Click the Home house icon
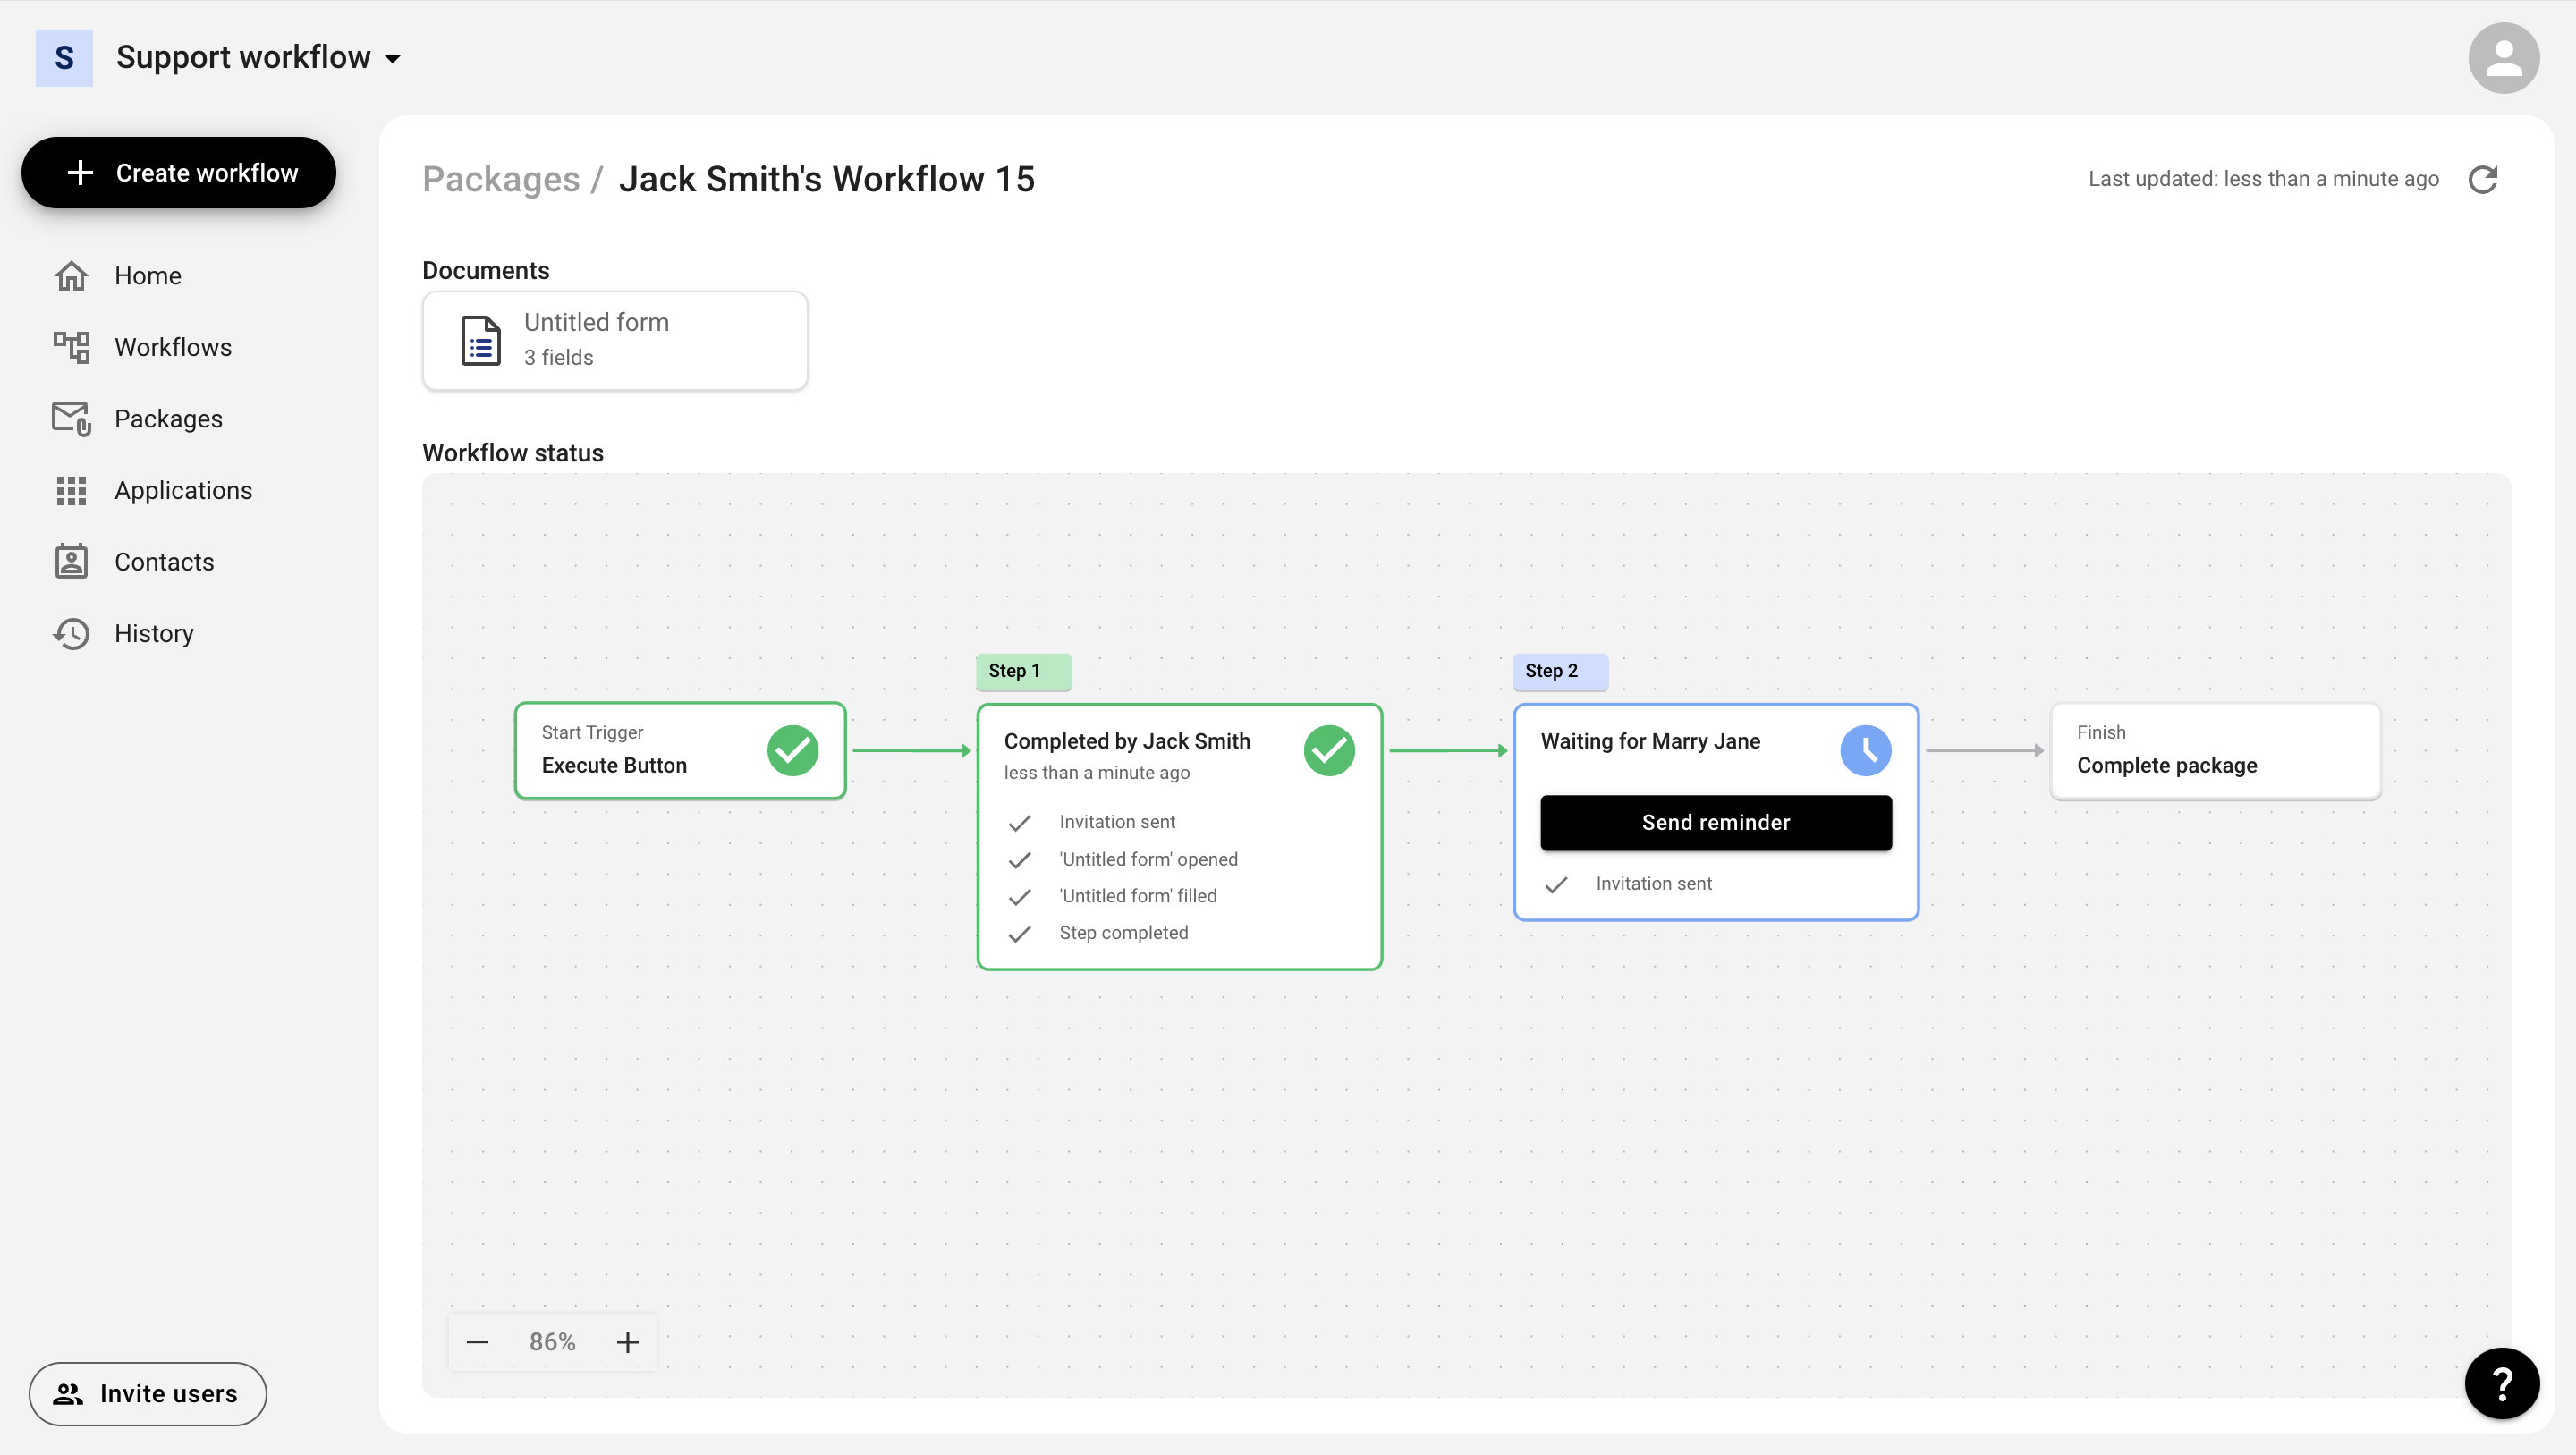The width and height of the screenshot is (2576, 1455). [71, 276]
